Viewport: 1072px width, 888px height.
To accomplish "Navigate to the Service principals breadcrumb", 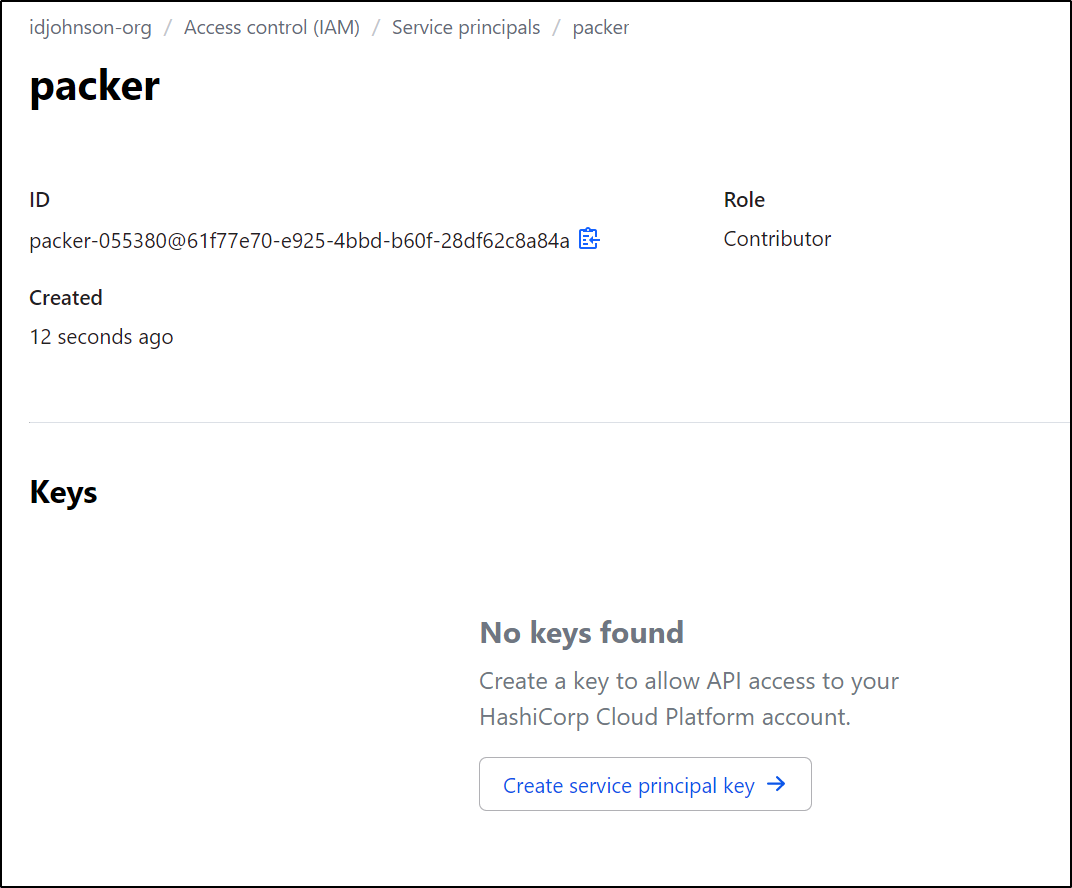I will pyautogui.click(x=466, y=27).
